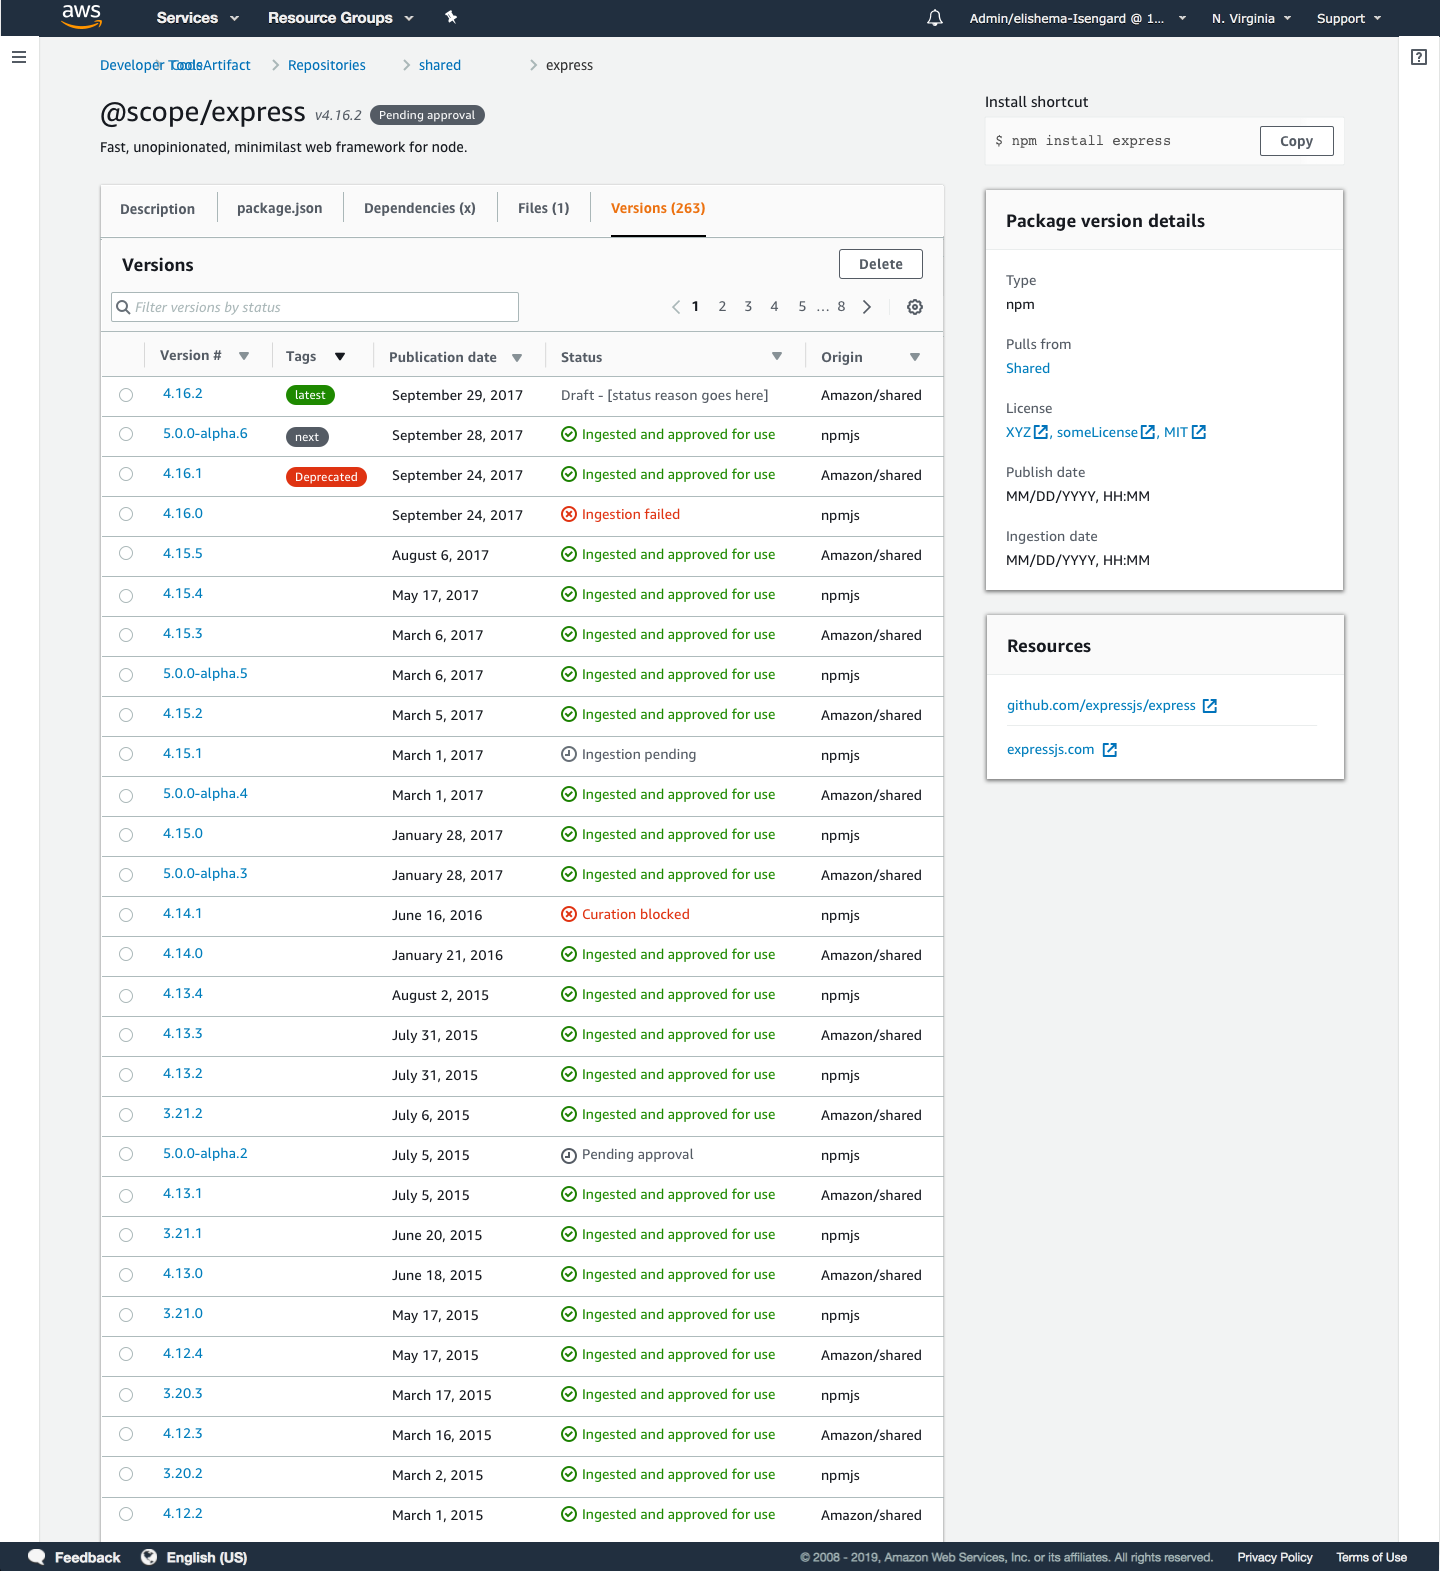Switch to the Dependencies (x) tab

pyautogui.click(x=420, y=208)
